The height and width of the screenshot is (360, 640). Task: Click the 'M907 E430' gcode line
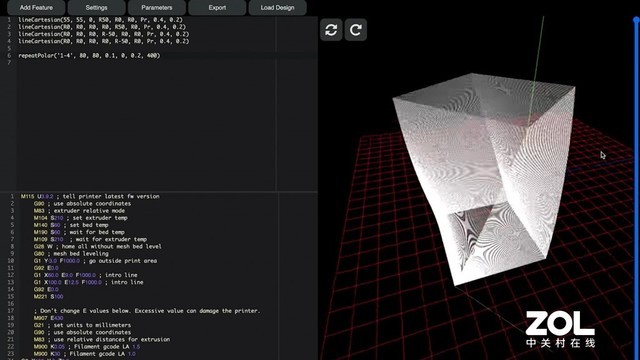pyautogui.click(x=49, y=318)
